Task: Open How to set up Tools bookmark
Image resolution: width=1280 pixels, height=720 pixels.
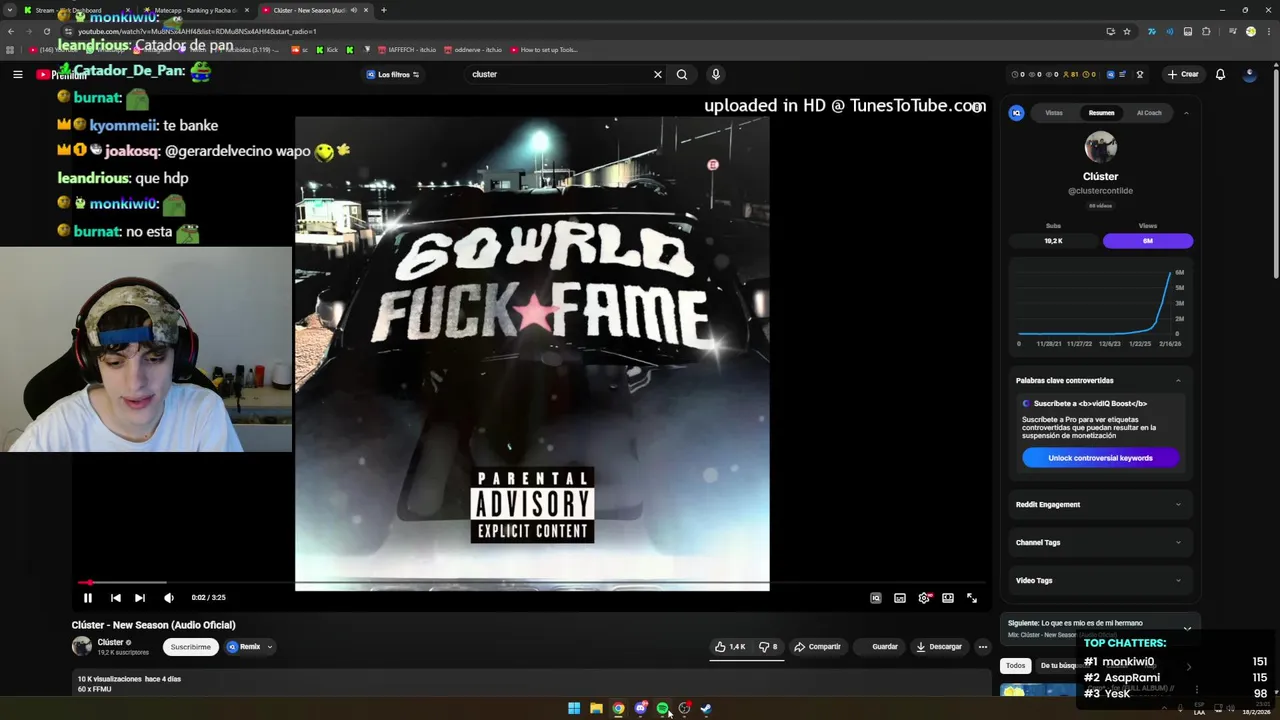Action: [x=544, y=50]
